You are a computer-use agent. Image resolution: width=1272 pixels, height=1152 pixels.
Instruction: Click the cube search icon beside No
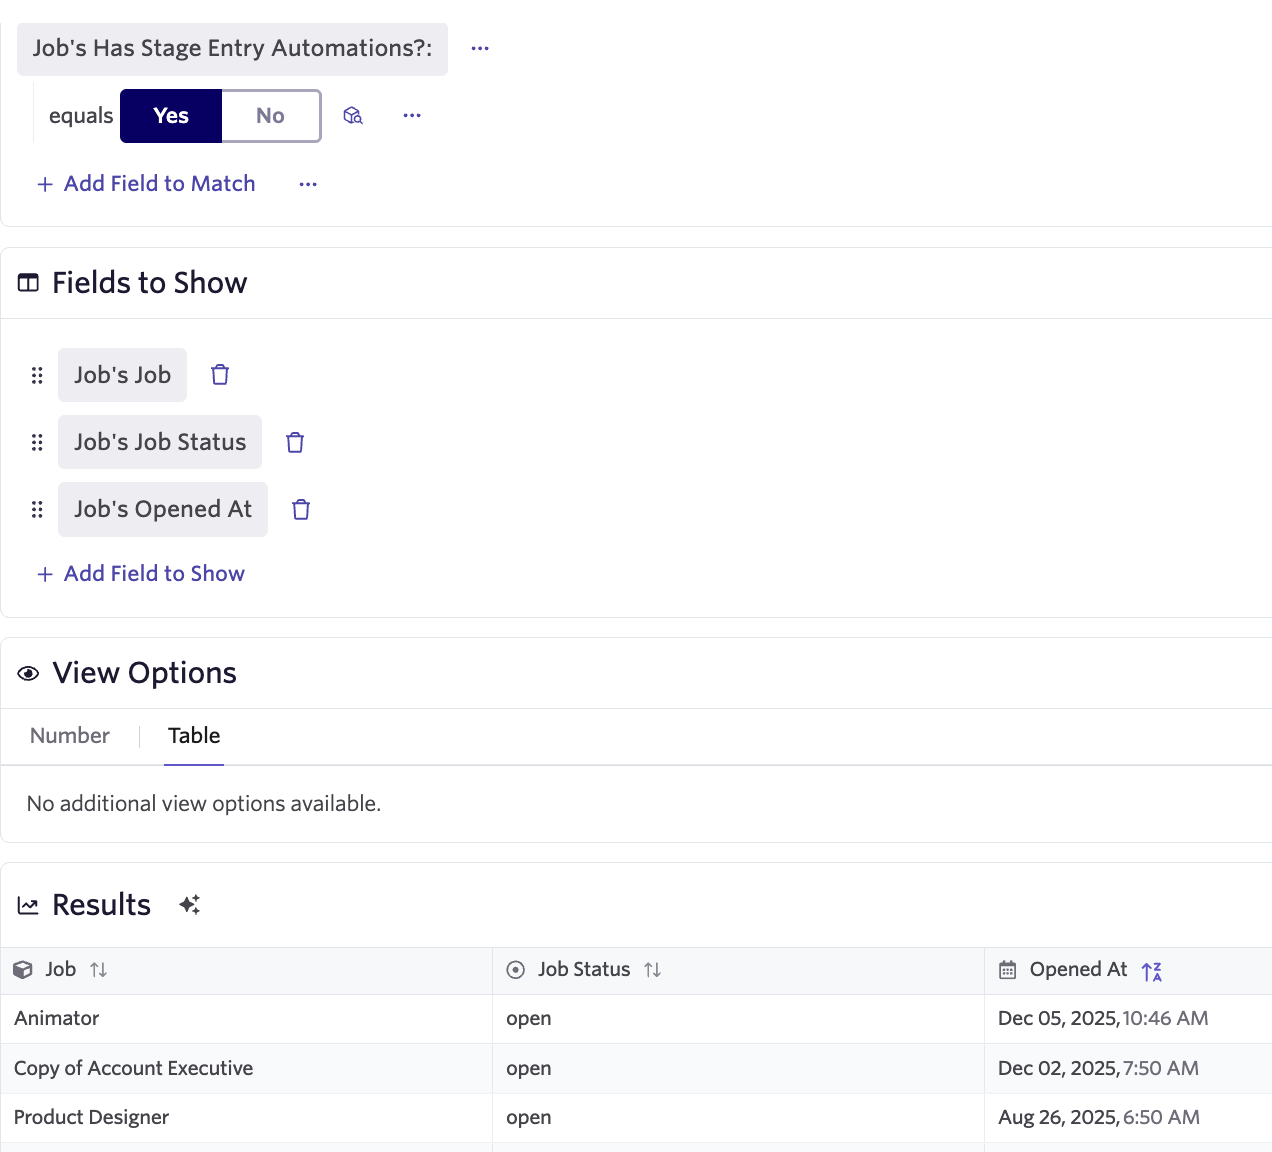pos(353,116)
